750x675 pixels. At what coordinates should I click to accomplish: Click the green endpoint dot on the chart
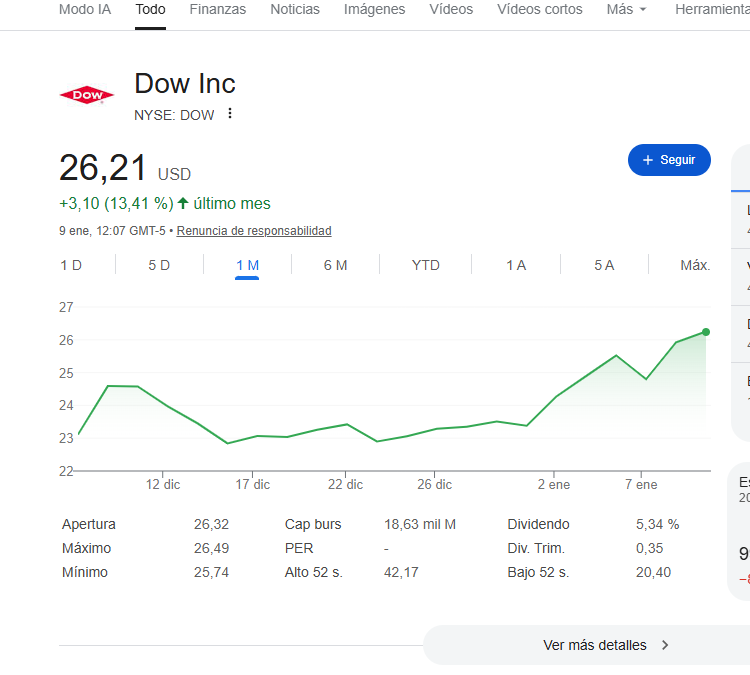[706, 332]
